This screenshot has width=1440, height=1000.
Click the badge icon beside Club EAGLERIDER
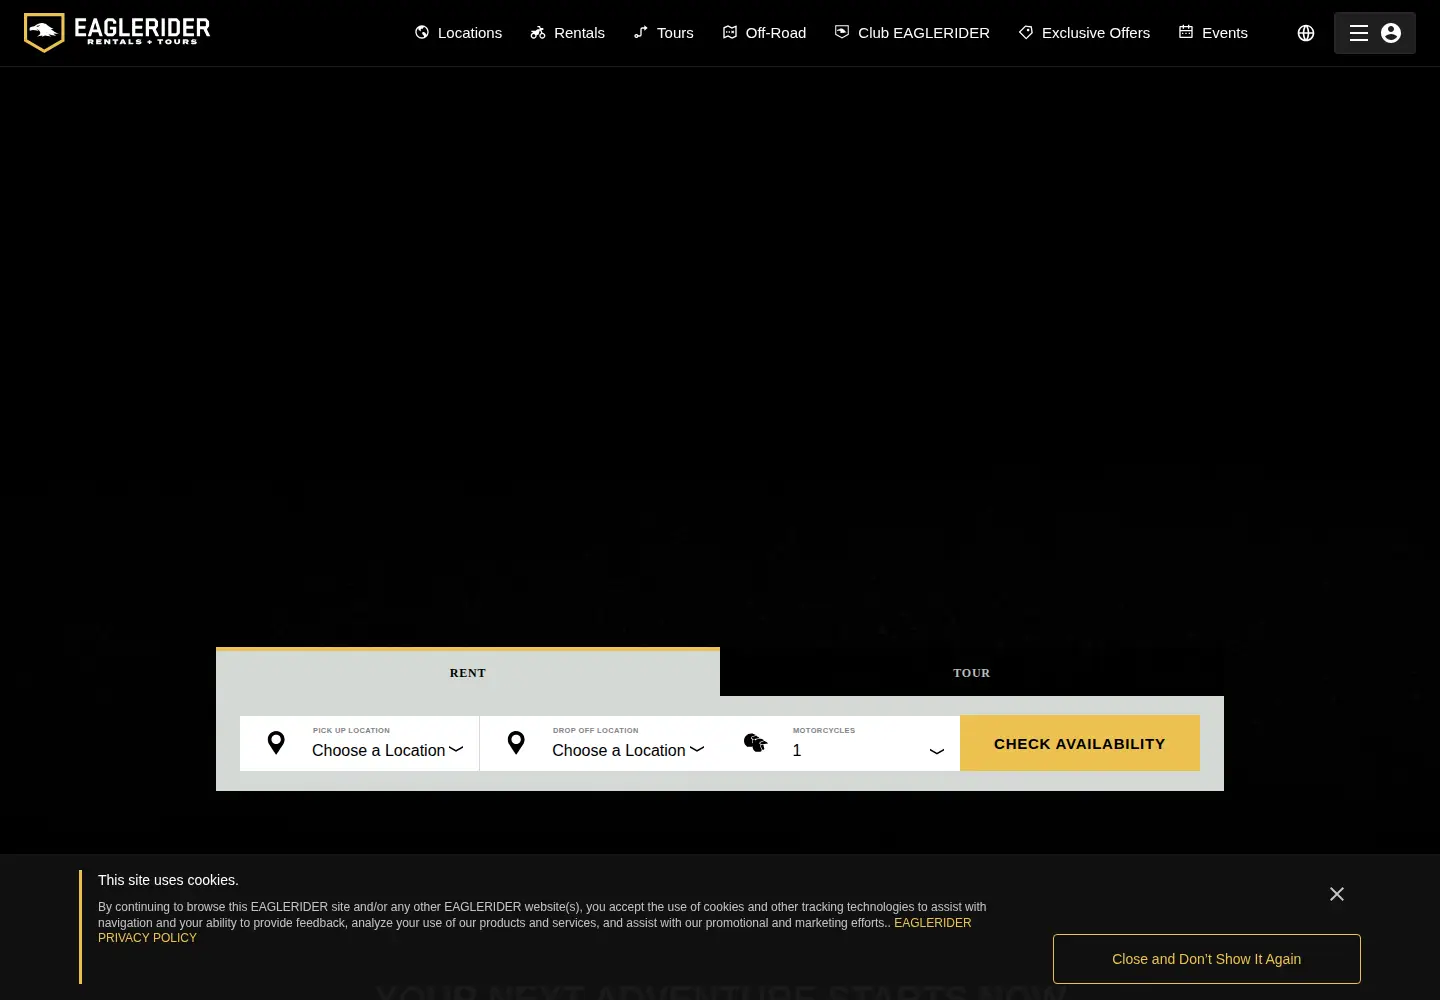pyautogui.click(x=842, y=32)
